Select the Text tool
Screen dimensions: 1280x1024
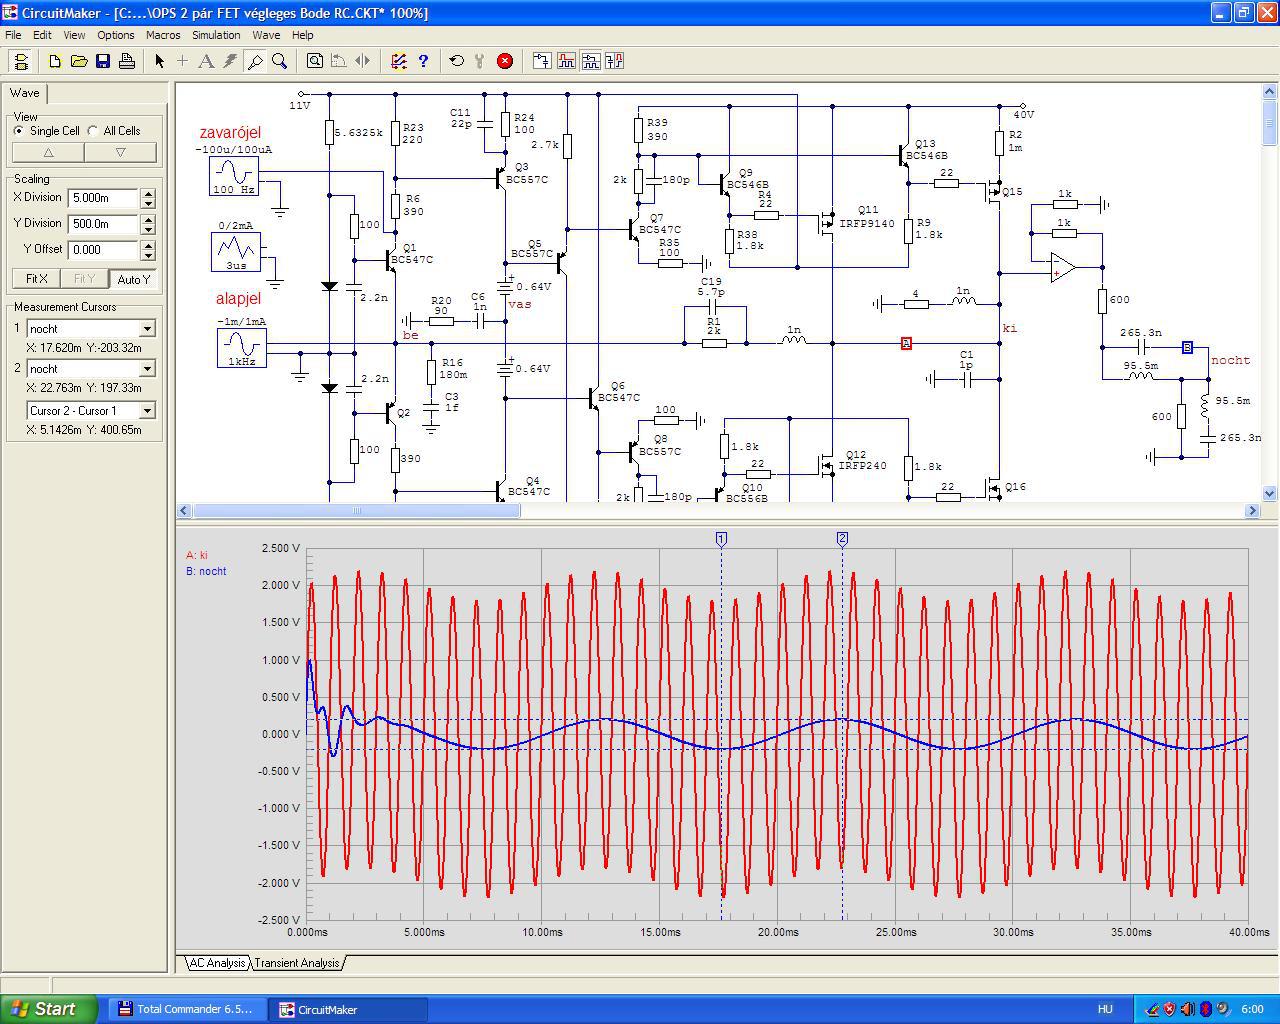(207, 61)
